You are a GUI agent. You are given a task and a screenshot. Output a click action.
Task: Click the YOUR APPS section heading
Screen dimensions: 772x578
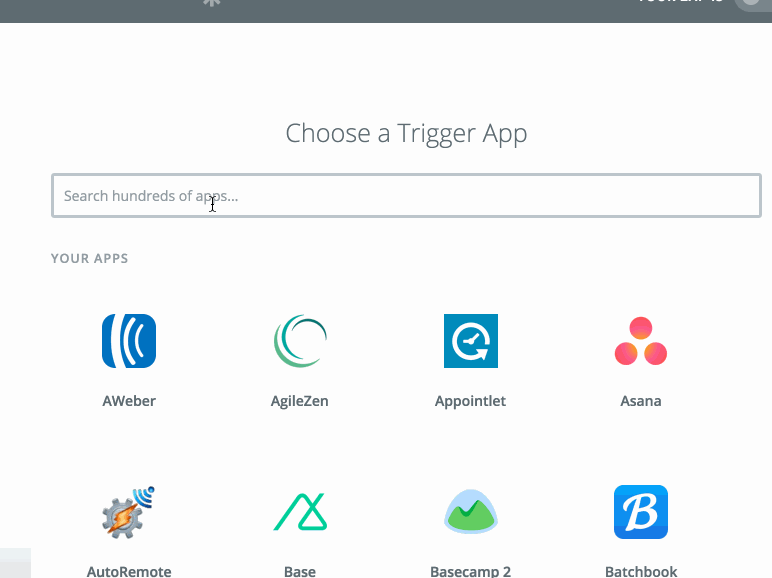click(x=90, y=258)
